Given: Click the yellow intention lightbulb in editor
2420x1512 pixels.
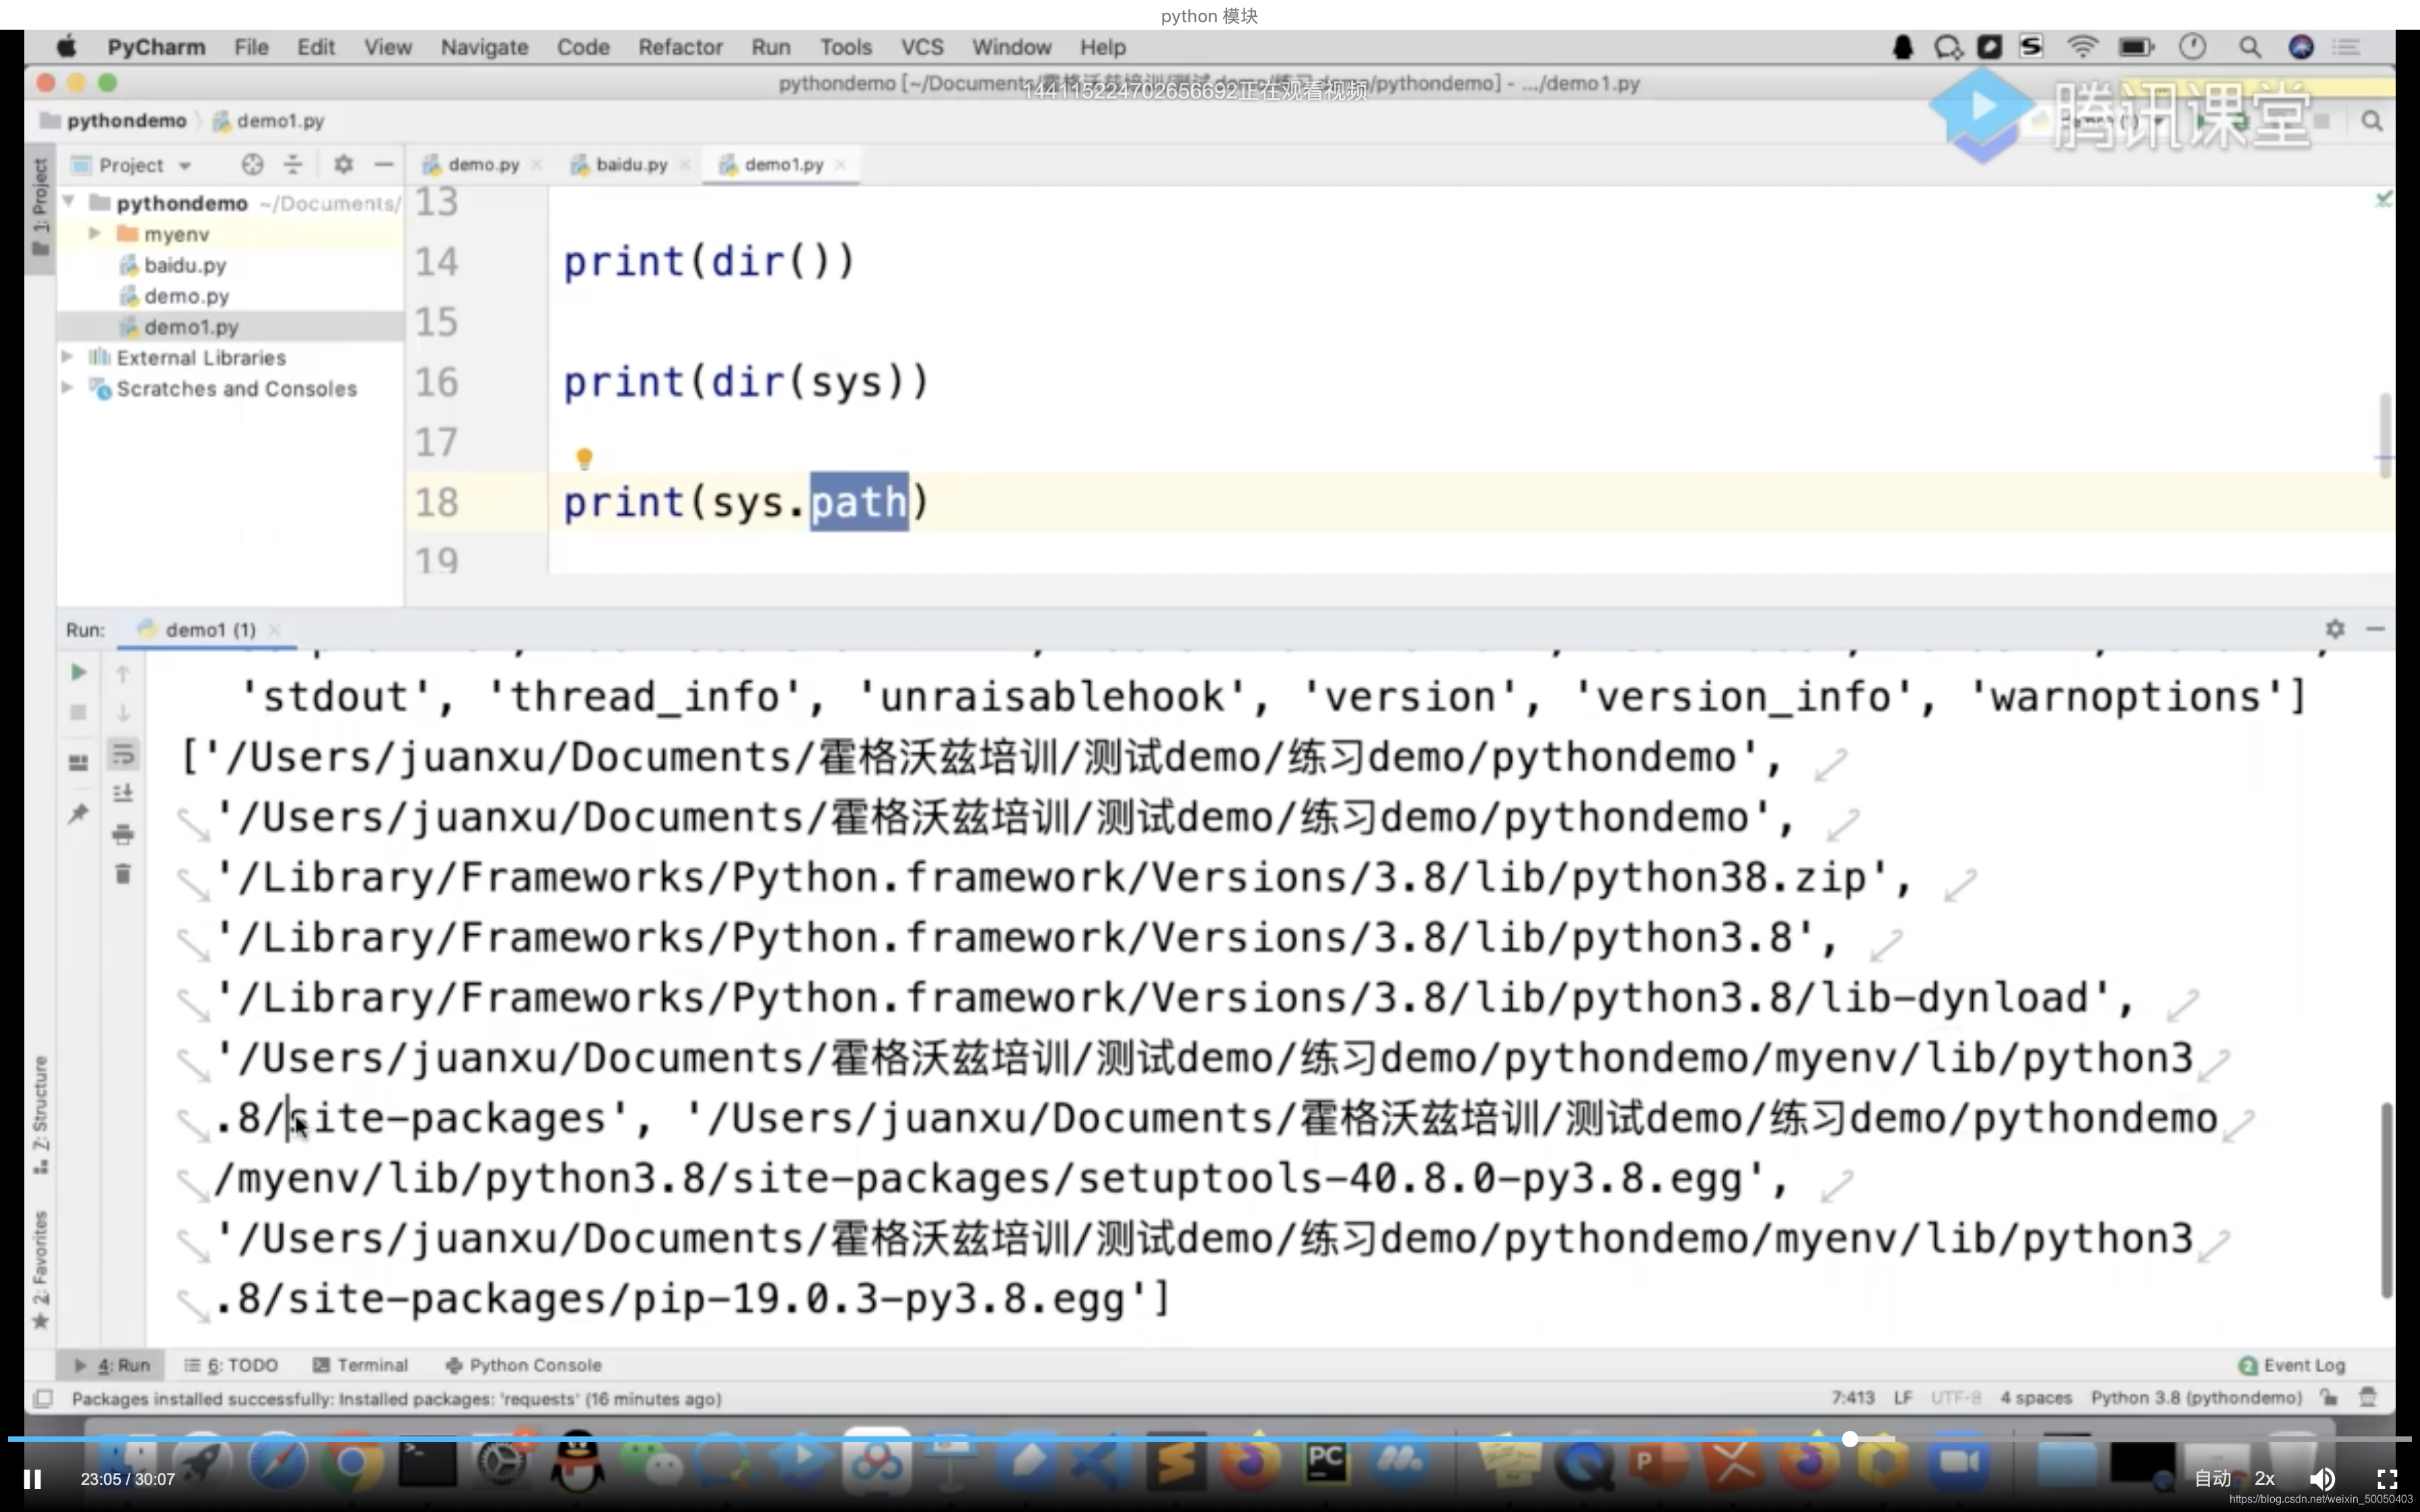Looking at the screenshot, I should [x=584, y=458].
